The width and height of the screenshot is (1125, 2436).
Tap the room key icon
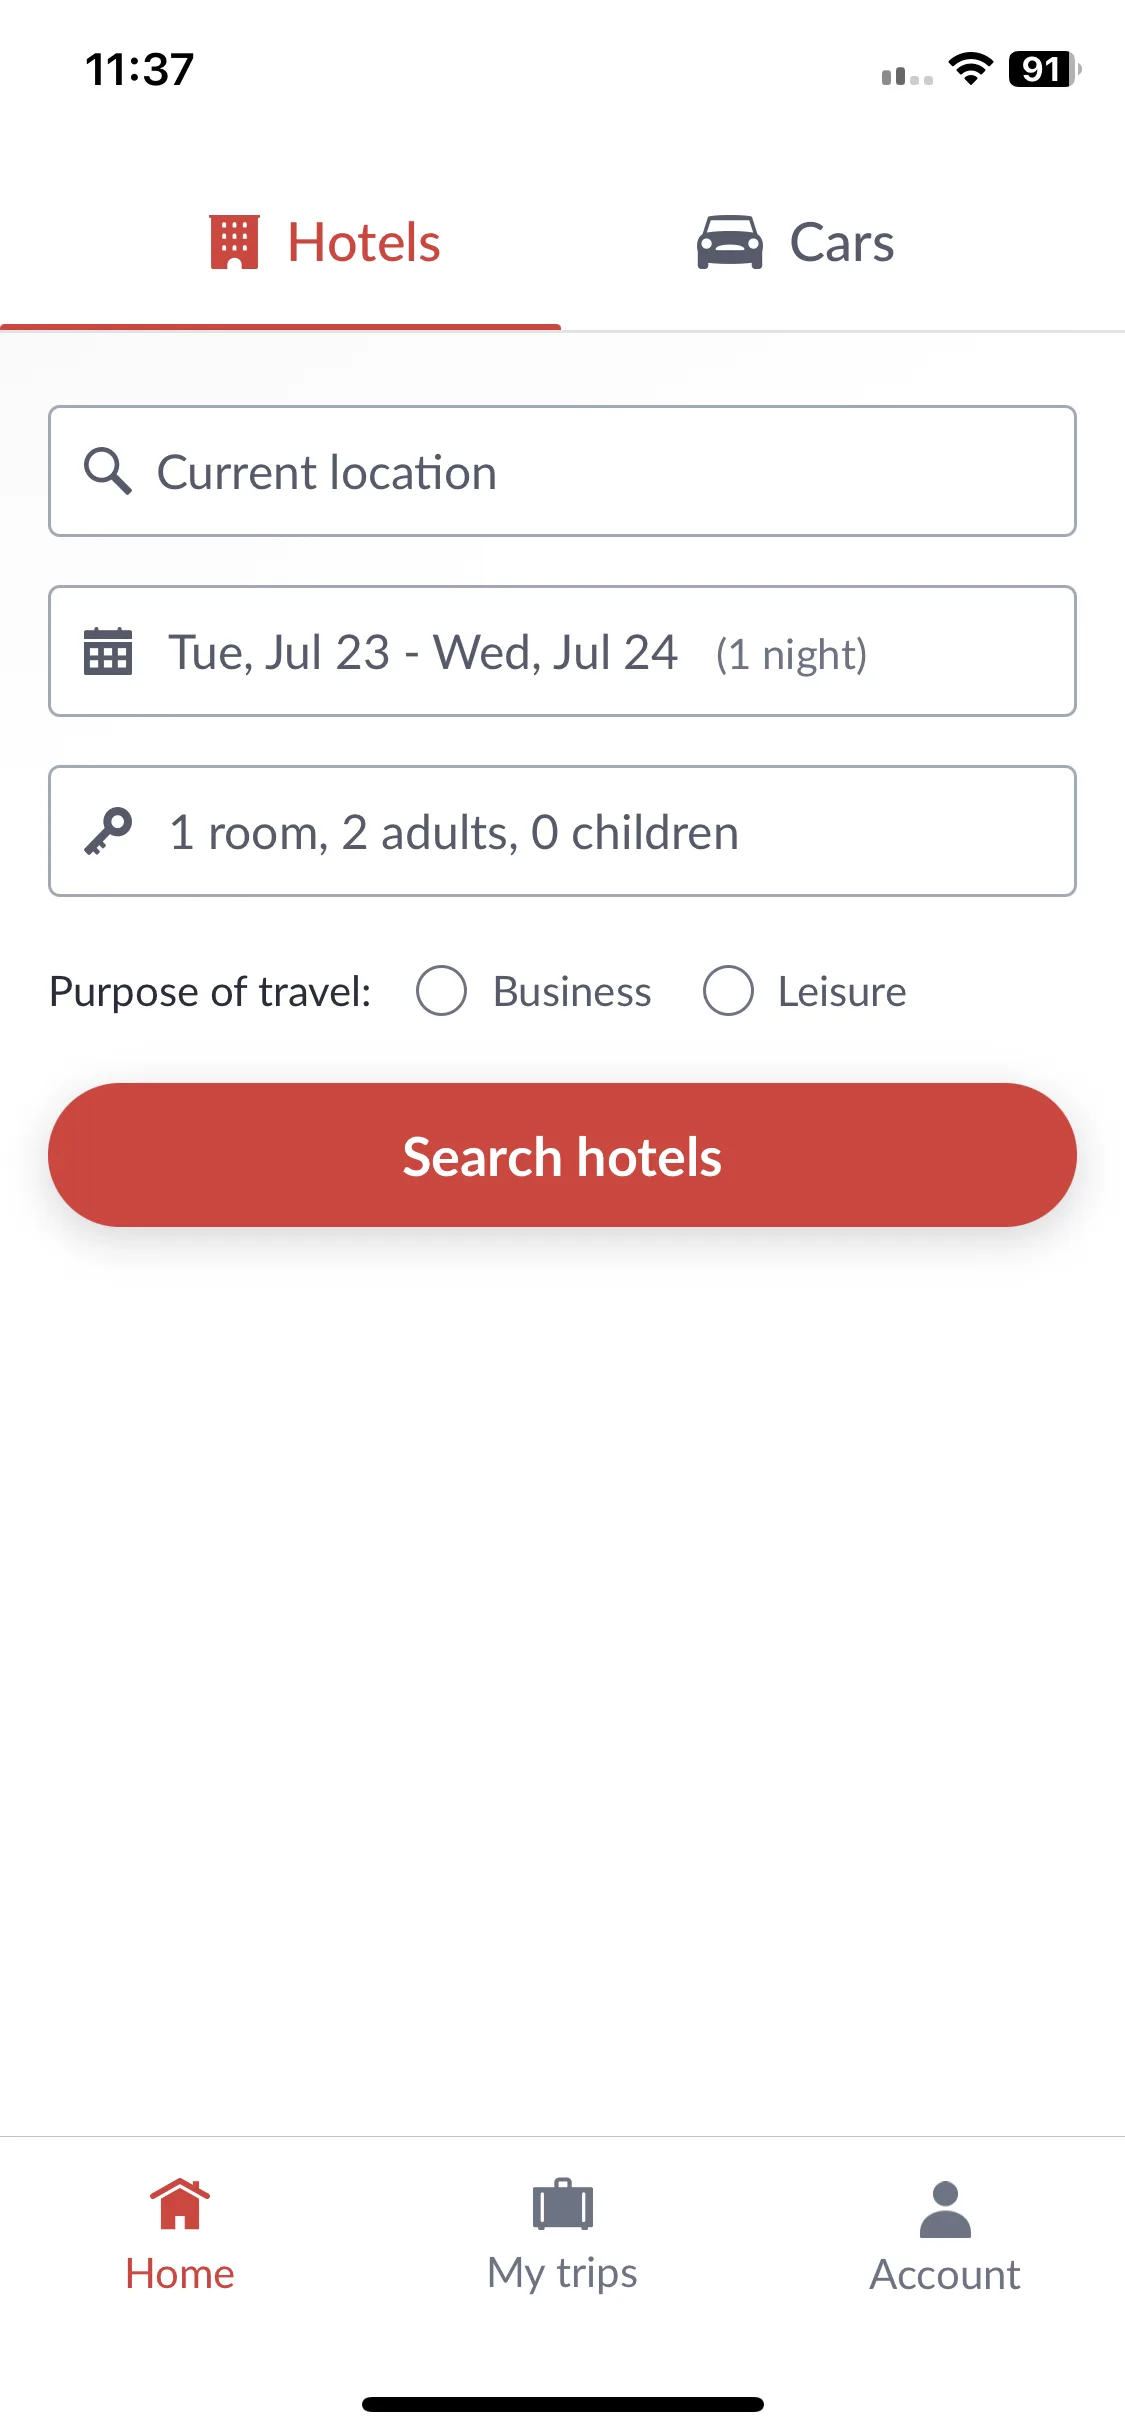pyautogui.click(x=108, y=832)
